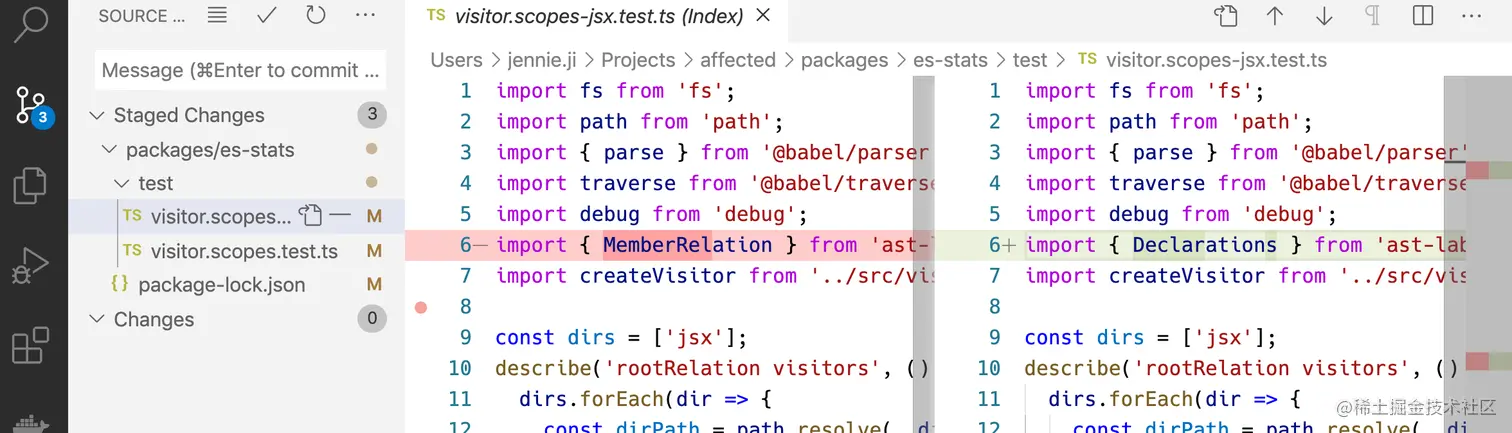
Task: Click Projects in the breadcrumb
Action: coord(638,60)
